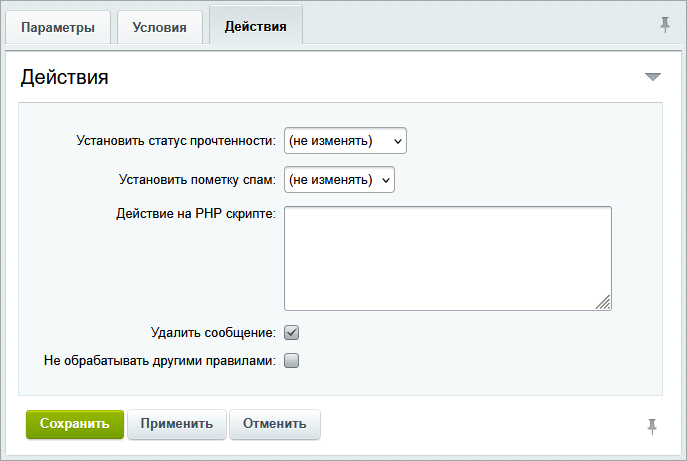Image resolution: width=687 pixels, height=461 pixels.
Task: Collapse the Действия section with the triangle
Action: pyautogui.click(x=652, y=77)
